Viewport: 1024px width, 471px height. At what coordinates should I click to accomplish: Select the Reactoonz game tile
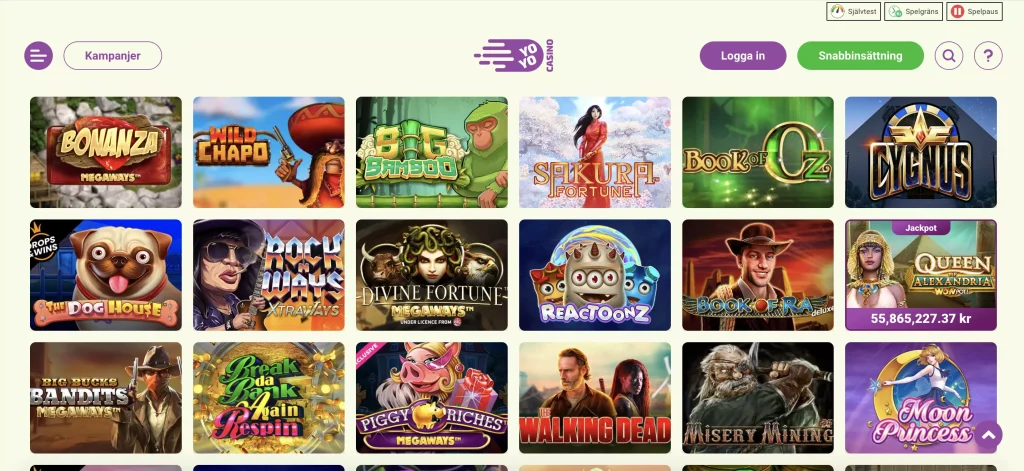tap(595, 275)
